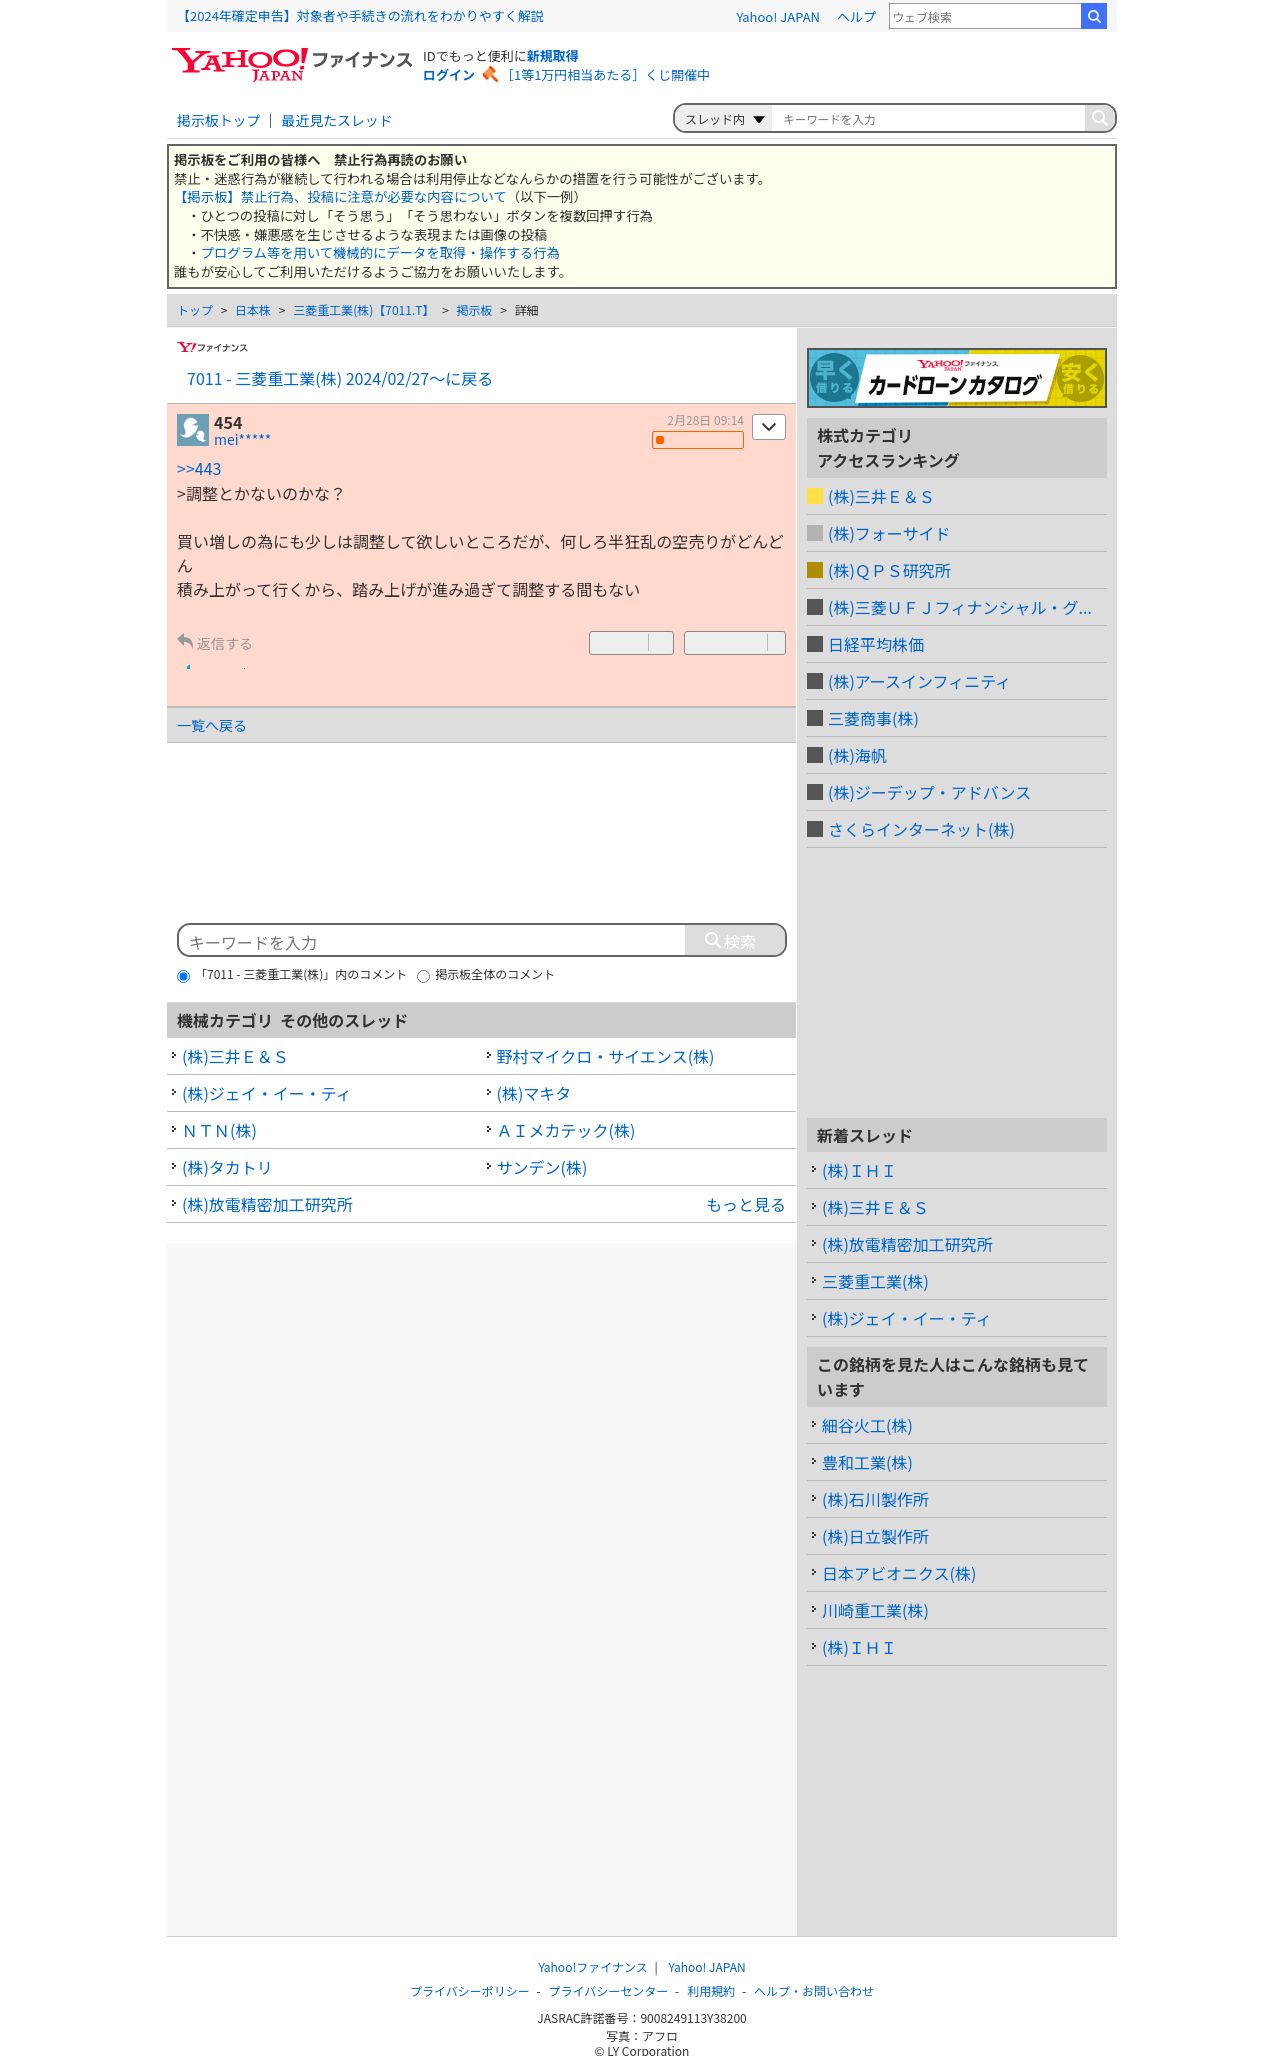Screen dimensions: 1284x2056
Task: Open ranking item (株)三井Ｅ＆Ｓ with yellow square
Action: (880, 497)
